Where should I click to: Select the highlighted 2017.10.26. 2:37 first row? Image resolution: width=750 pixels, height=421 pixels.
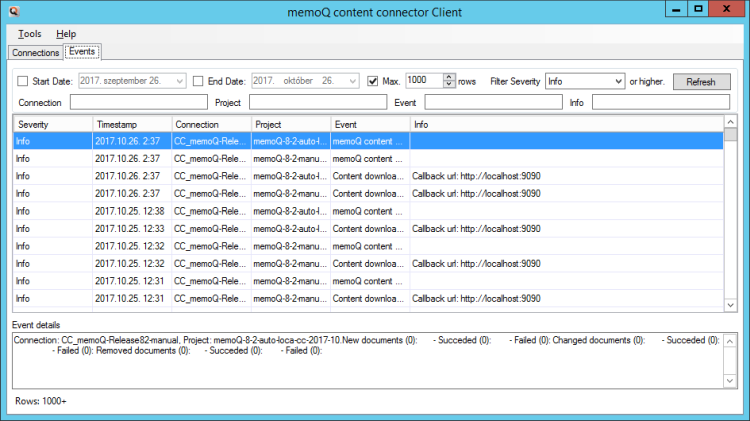point(368,141)
